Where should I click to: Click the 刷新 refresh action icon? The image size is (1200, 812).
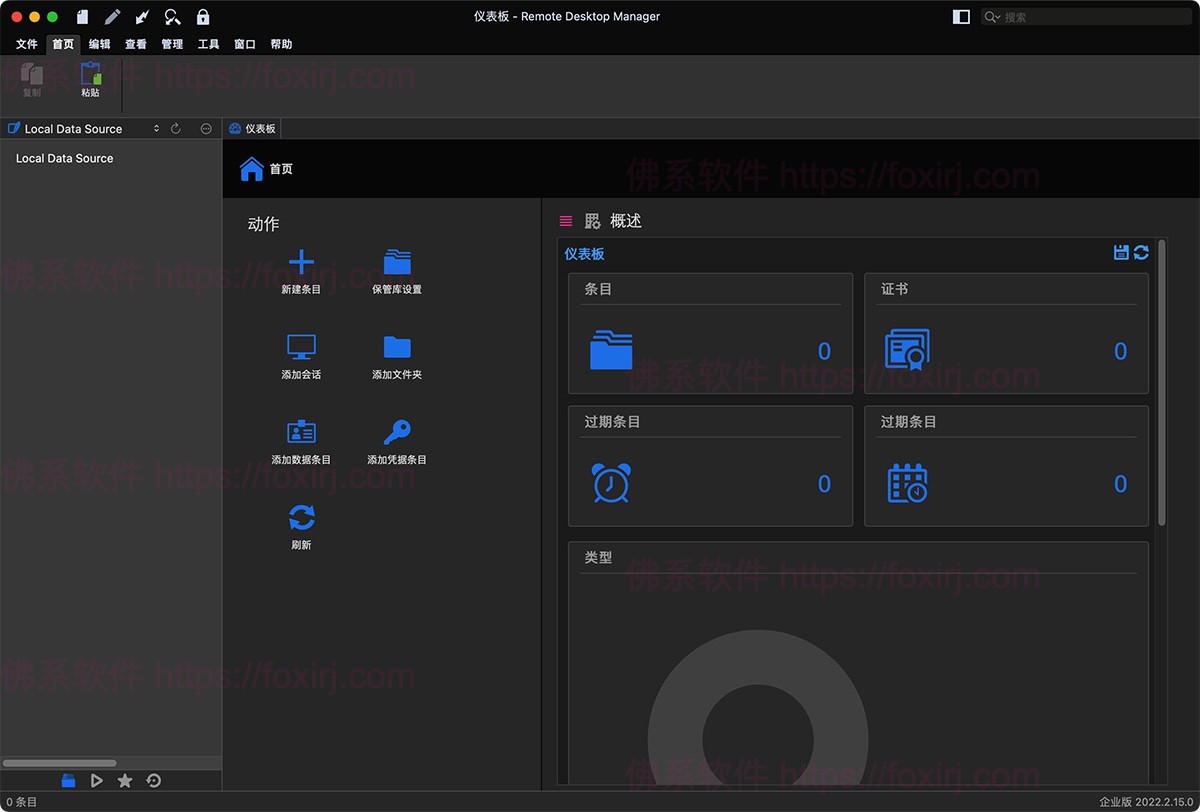coord(301,517)
